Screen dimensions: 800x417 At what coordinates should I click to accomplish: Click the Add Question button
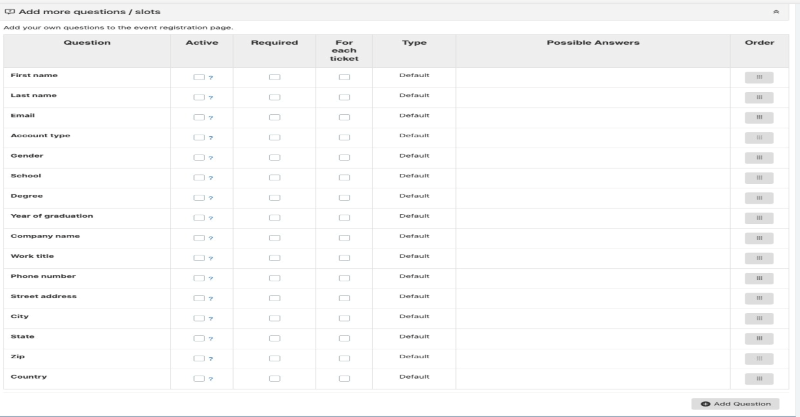click(x=735, y=403)
